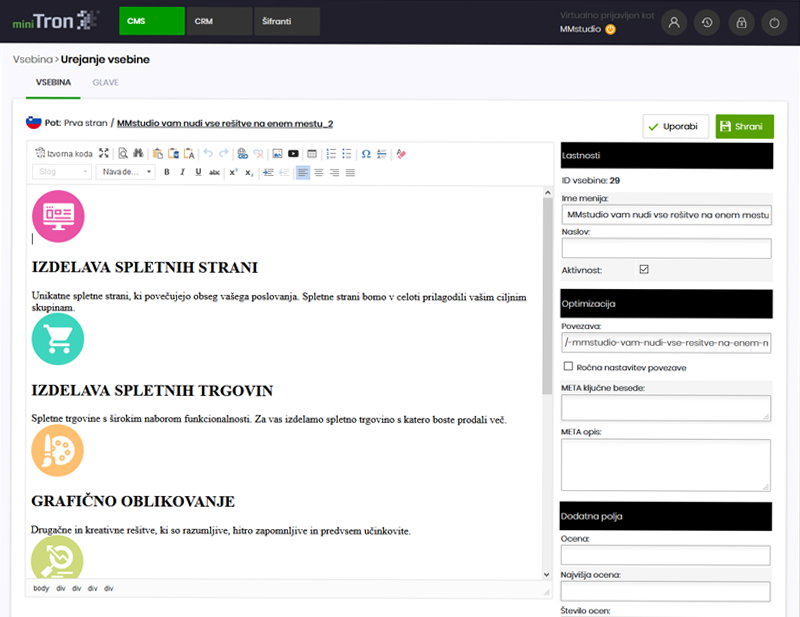Align text left
800x617 pixels.
pos(303,172)
